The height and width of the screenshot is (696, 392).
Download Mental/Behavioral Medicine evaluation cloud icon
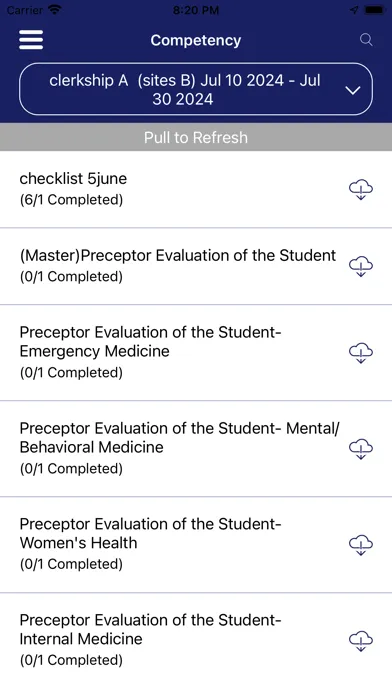360,449
